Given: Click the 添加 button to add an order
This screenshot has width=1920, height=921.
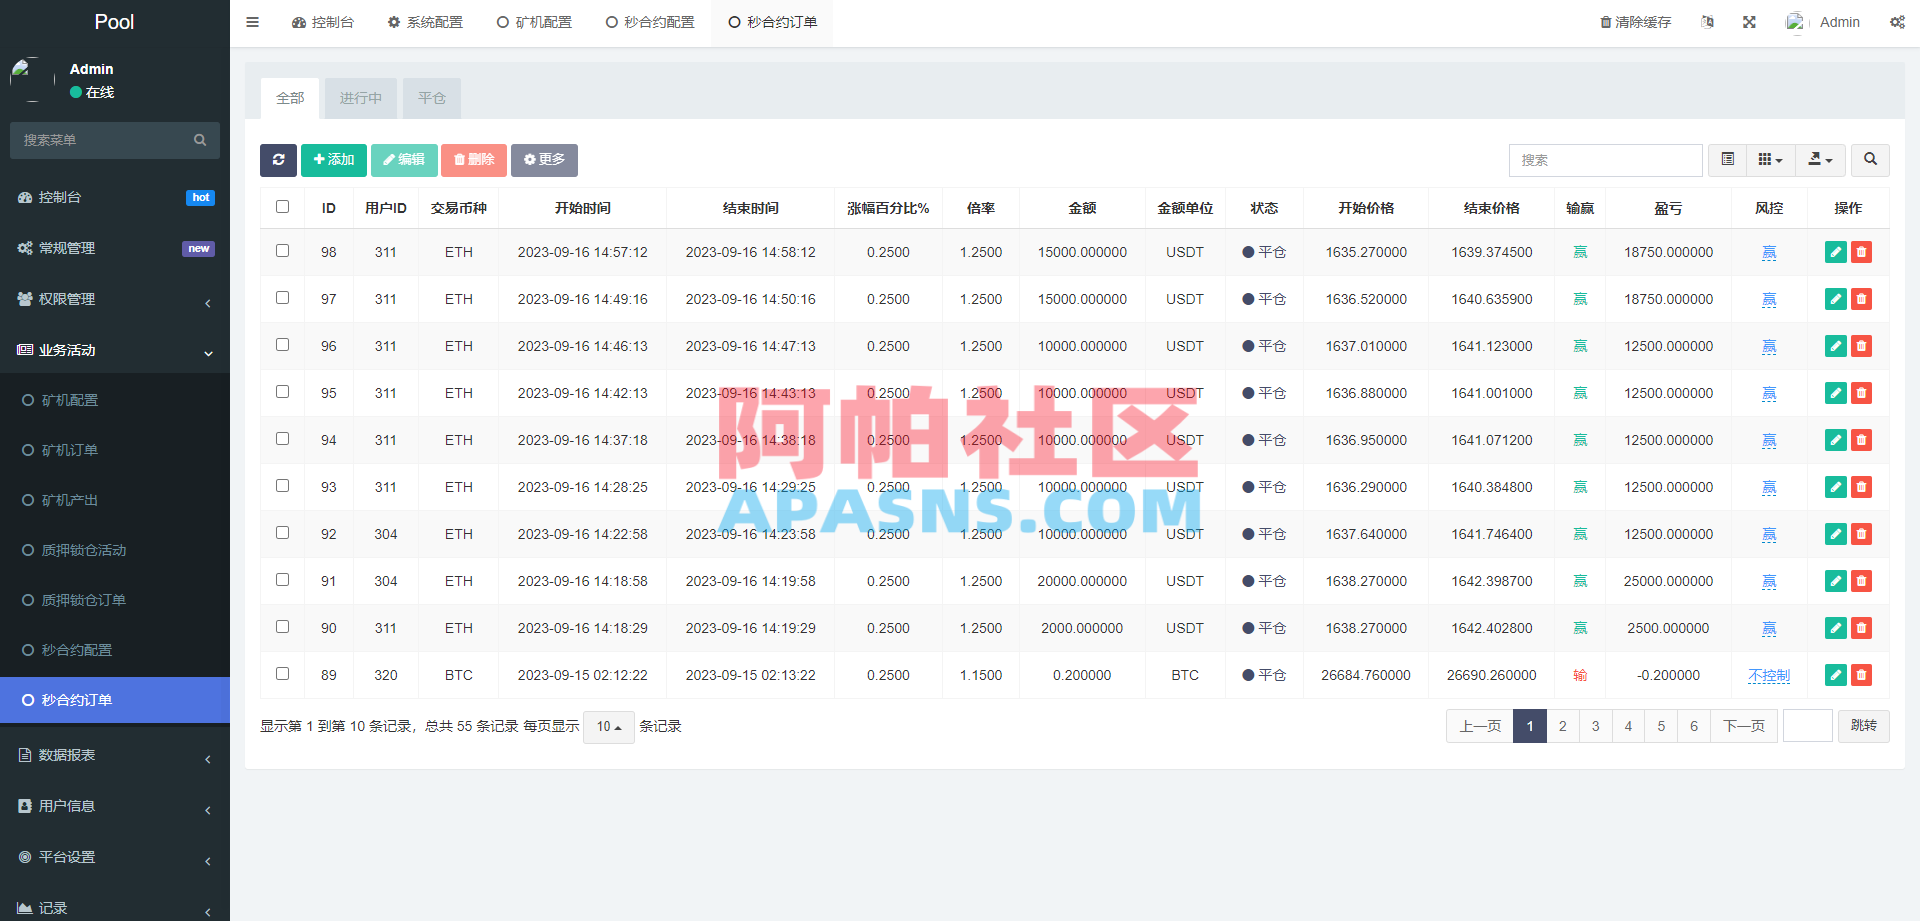Looking at the screenshot, I should pyautogui.click(x=333, y=160).
